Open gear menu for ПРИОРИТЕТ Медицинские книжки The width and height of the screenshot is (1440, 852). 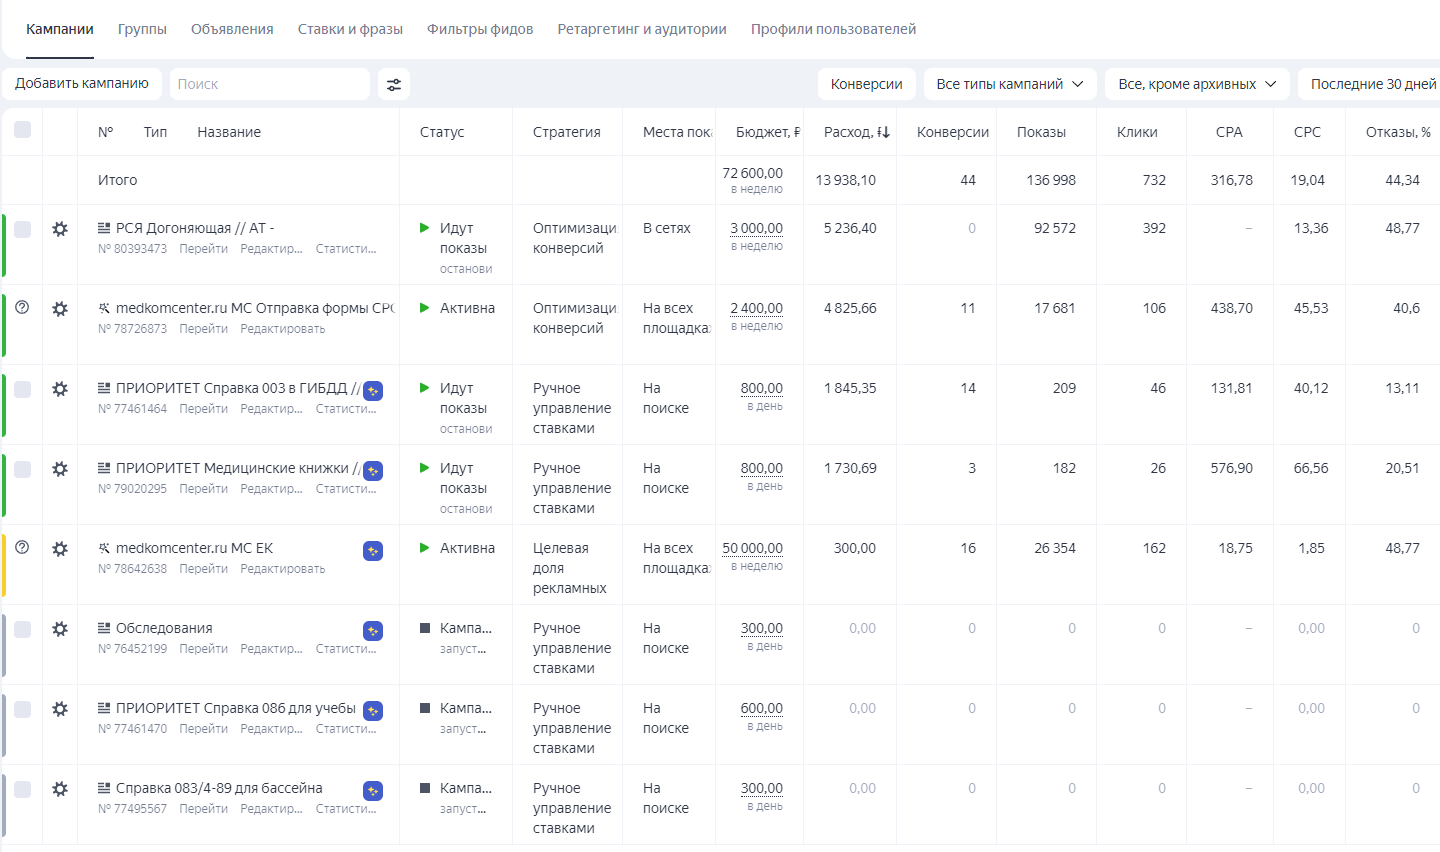(60, 469)
